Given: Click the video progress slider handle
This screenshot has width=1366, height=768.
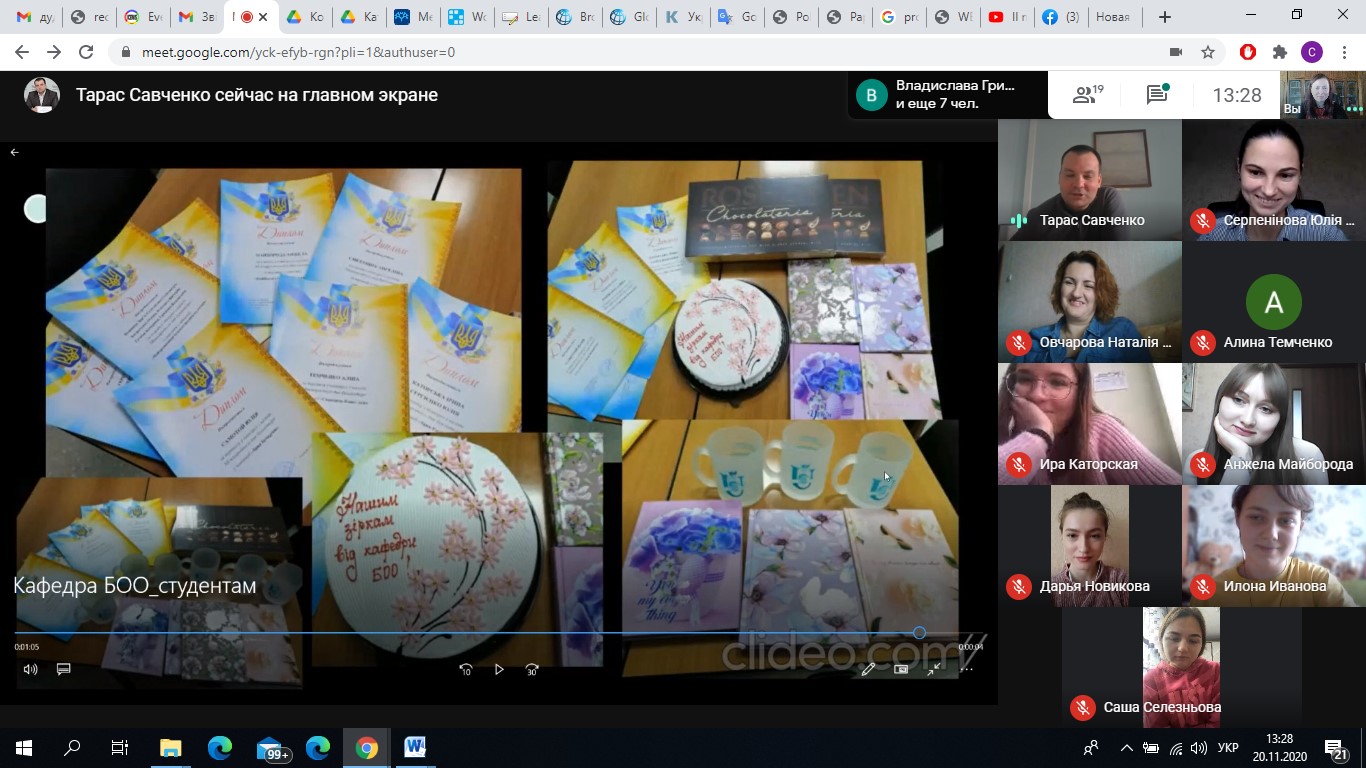Looking at the screenshot, I should pyautogui.click(x=919, y=633).
